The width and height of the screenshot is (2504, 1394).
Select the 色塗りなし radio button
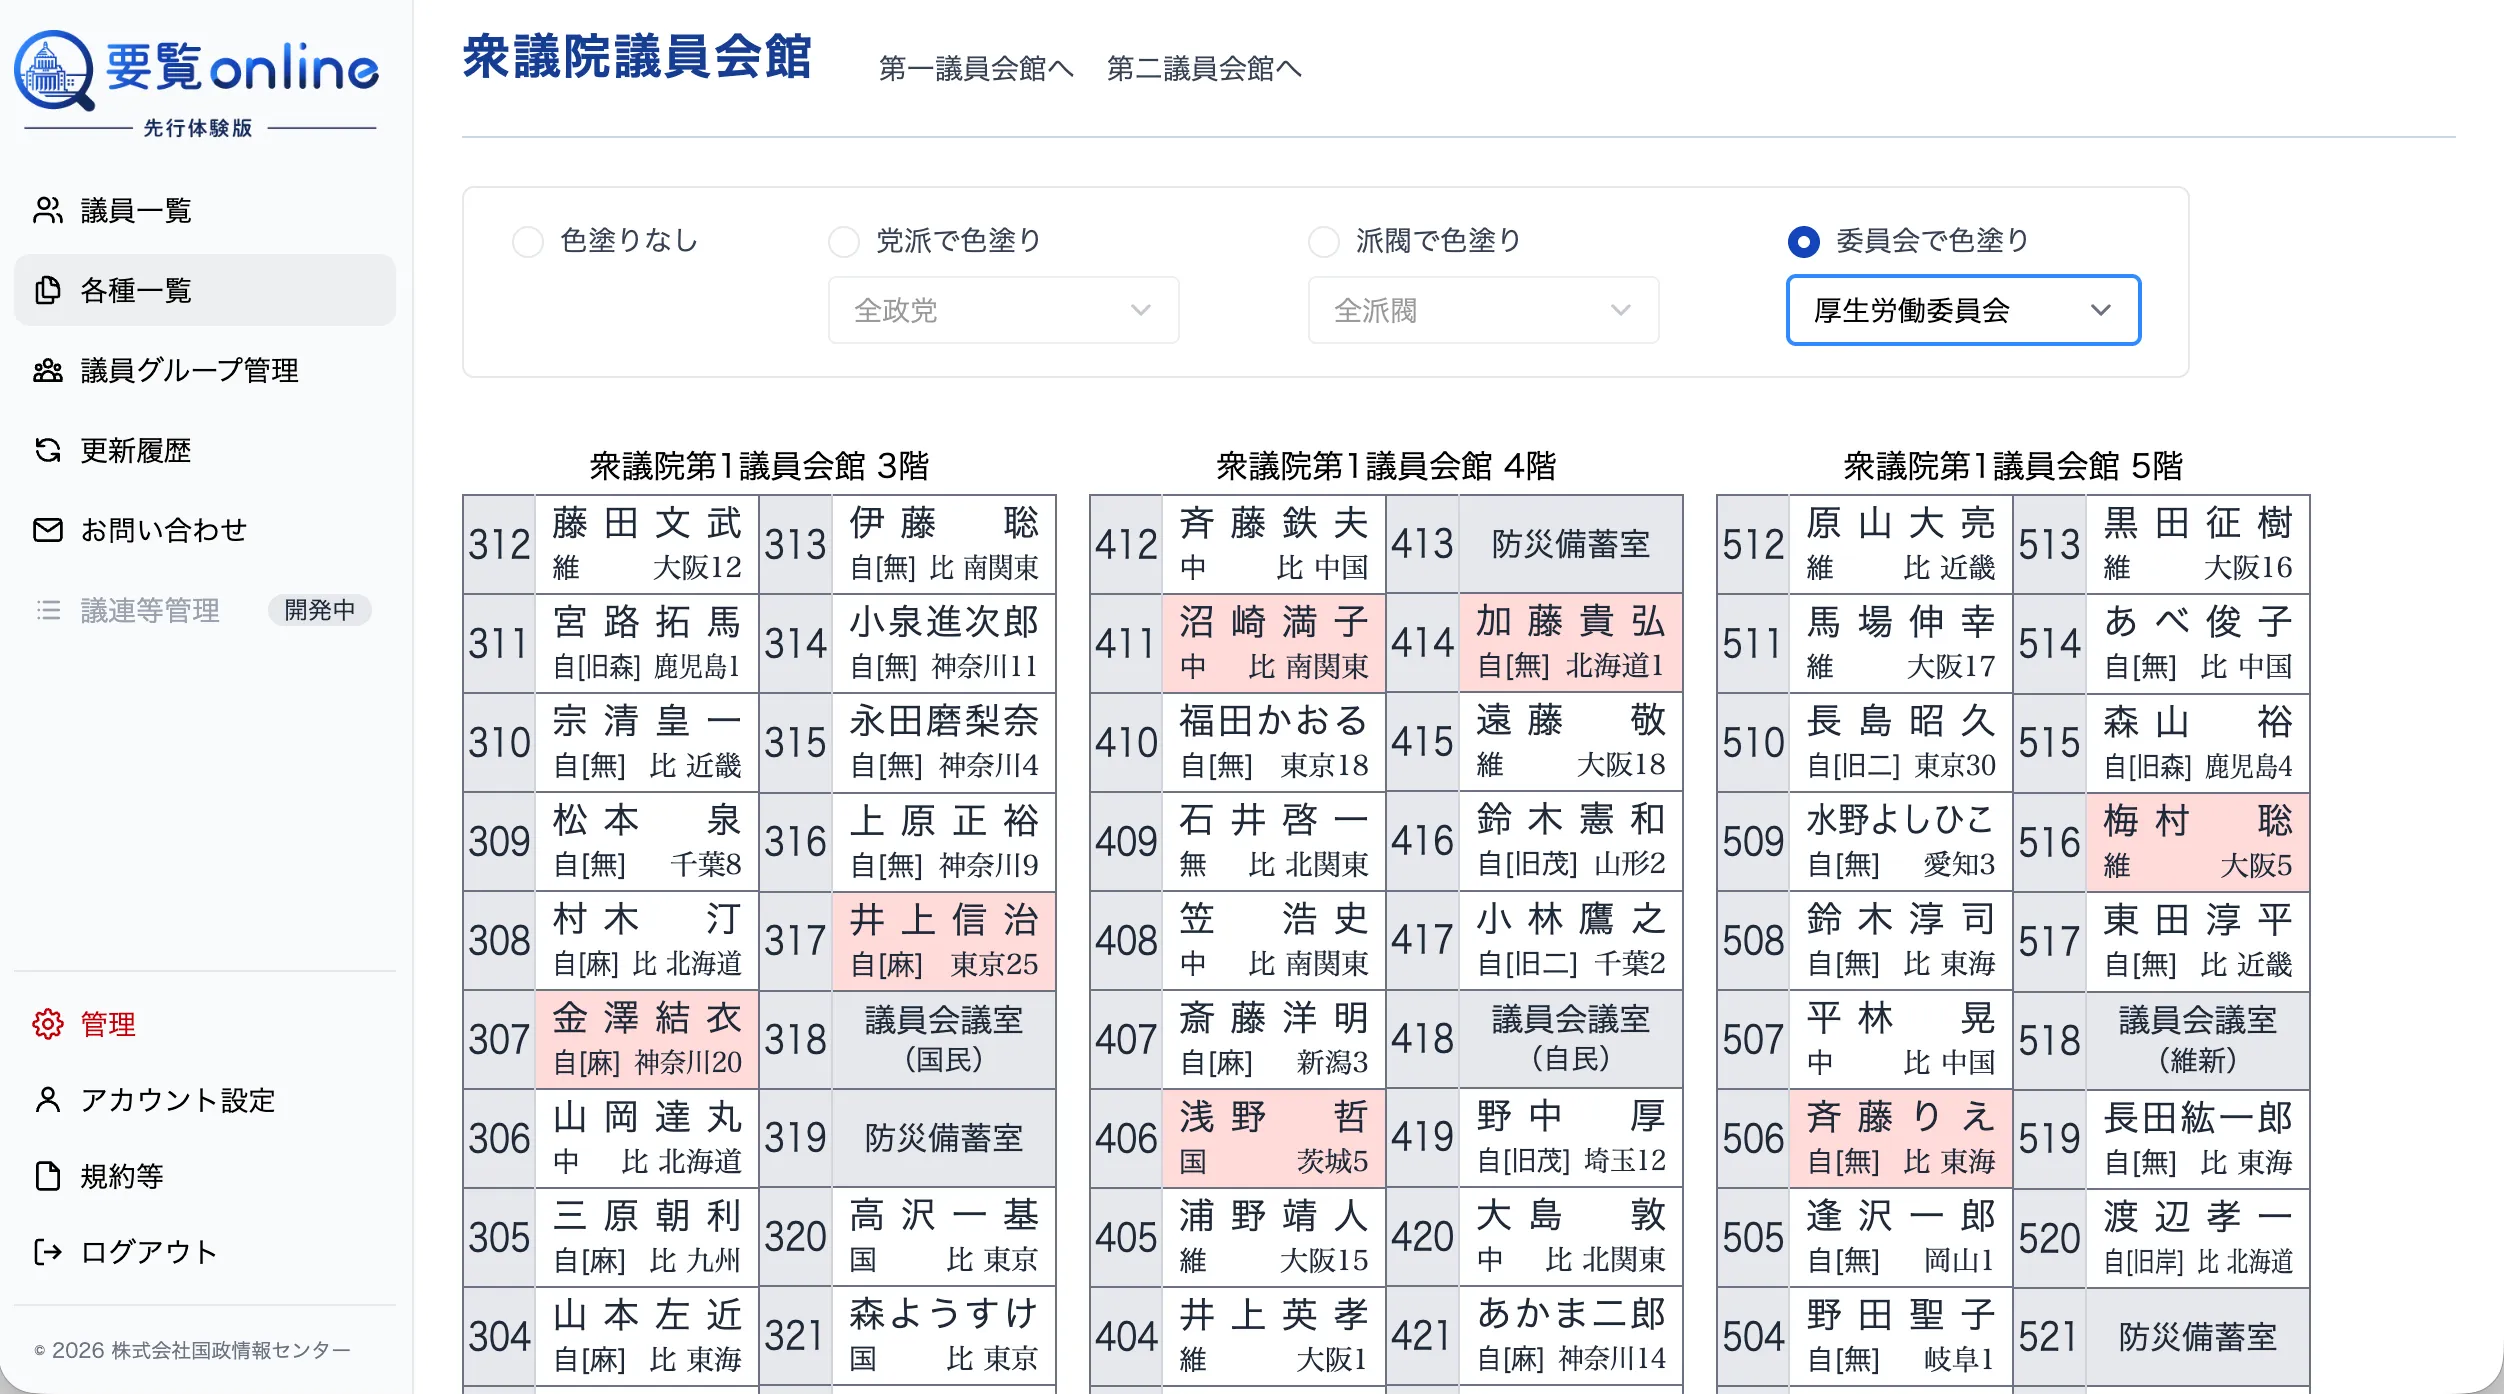528,241
